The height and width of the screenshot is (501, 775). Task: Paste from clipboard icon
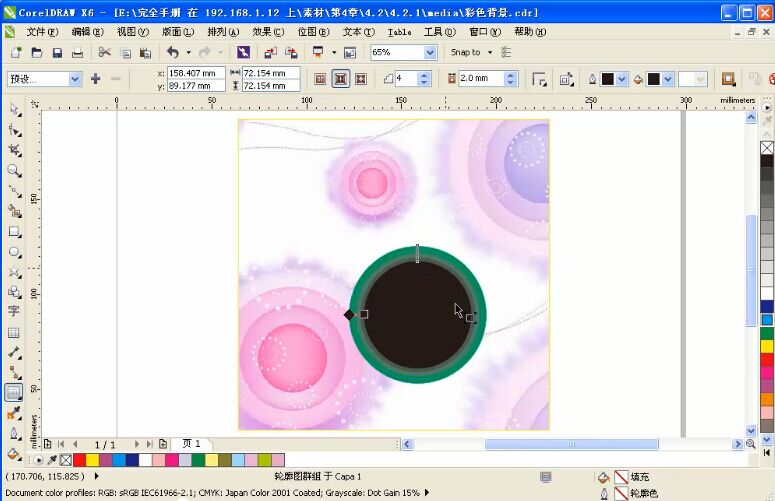tap(145, 53)
